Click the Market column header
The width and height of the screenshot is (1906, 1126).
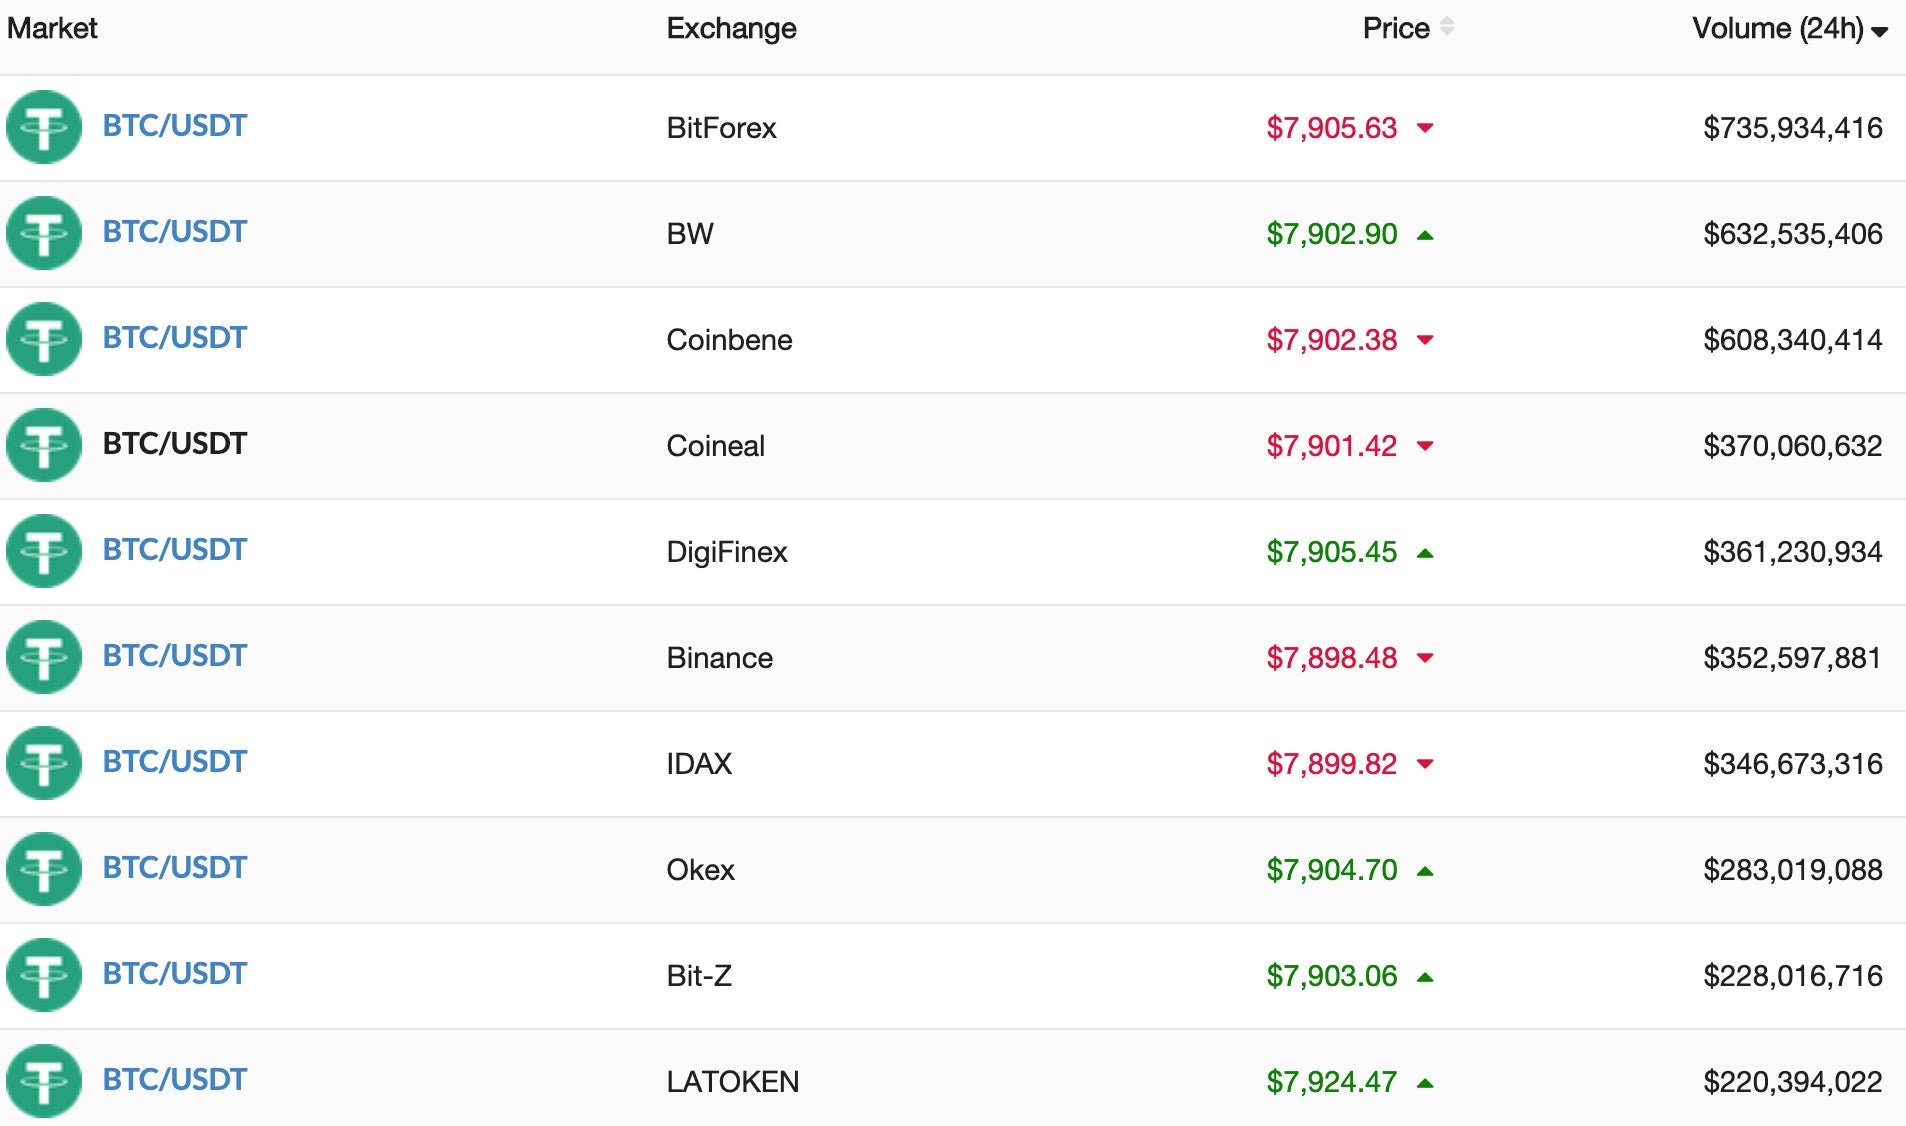(52, 28)
